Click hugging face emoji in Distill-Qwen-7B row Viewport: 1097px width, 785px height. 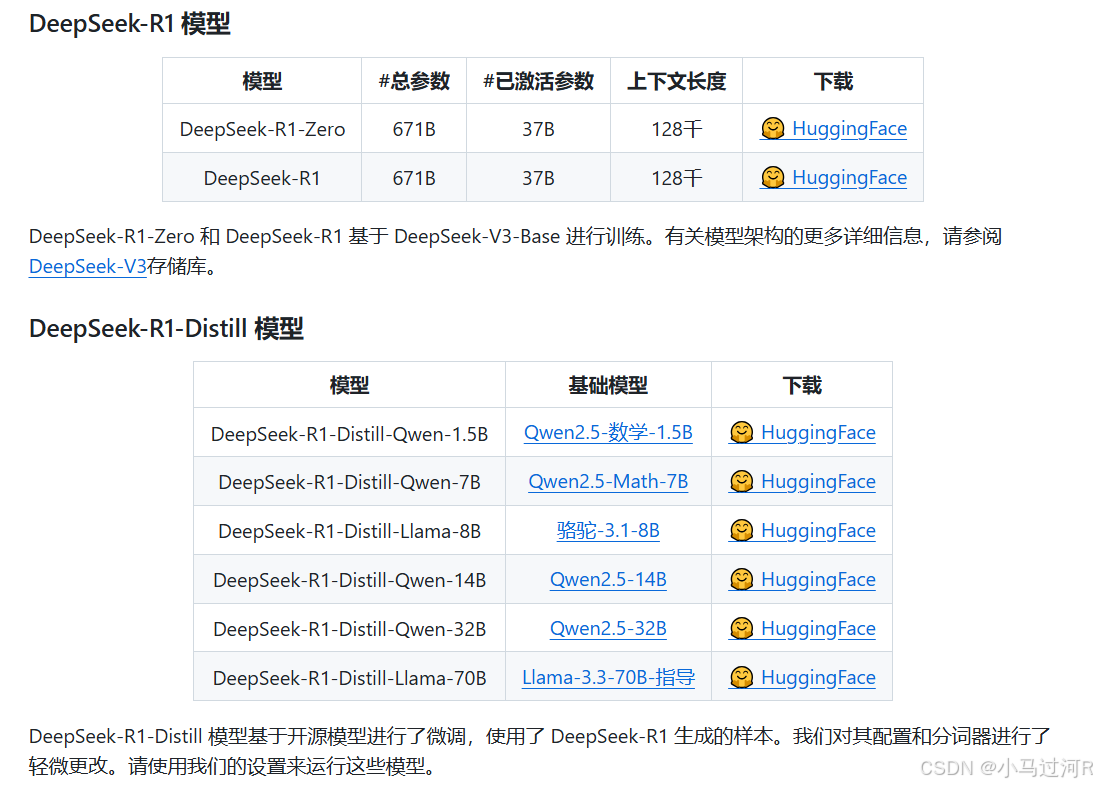[742, 481]
